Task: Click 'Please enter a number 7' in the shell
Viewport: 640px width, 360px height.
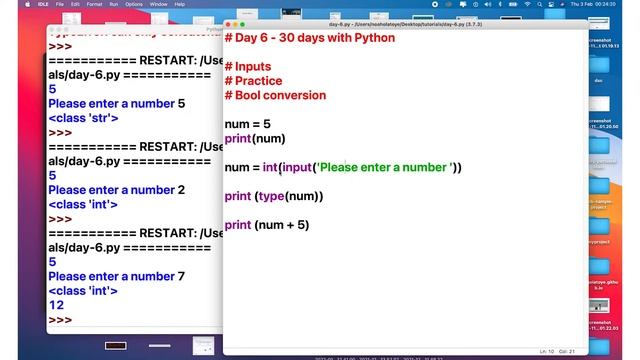Action: (116, 277)
